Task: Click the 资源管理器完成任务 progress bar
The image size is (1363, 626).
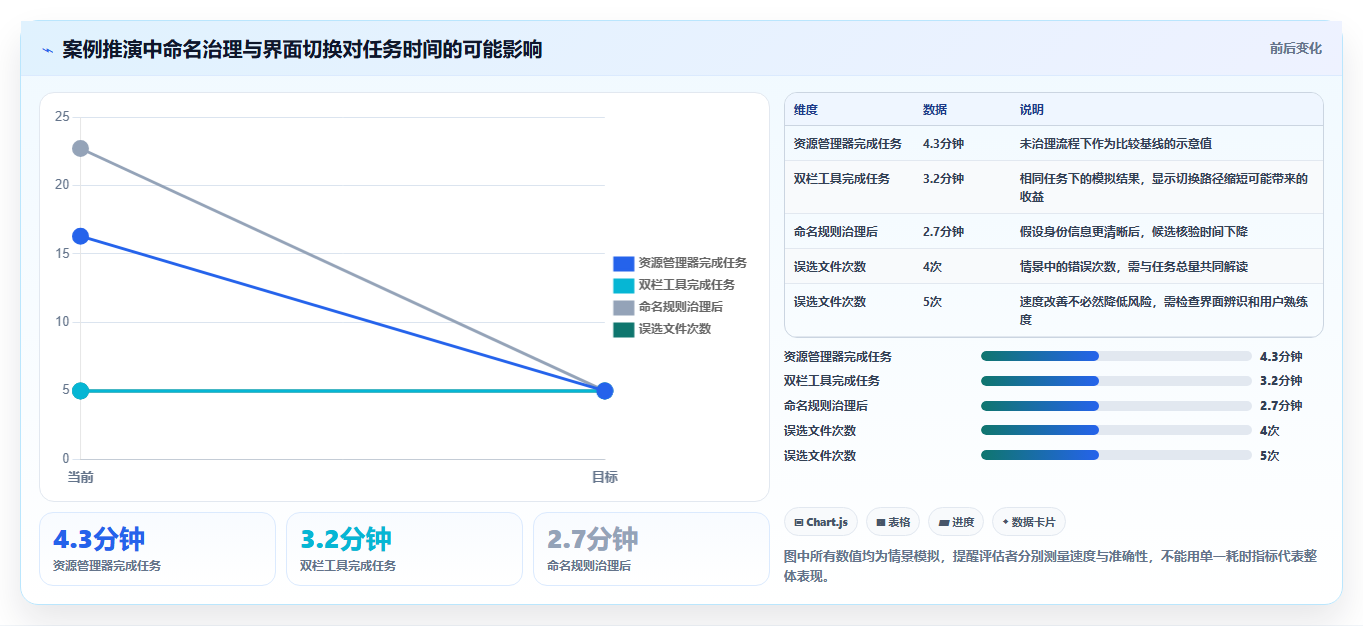Action: tap(1116, 356)
